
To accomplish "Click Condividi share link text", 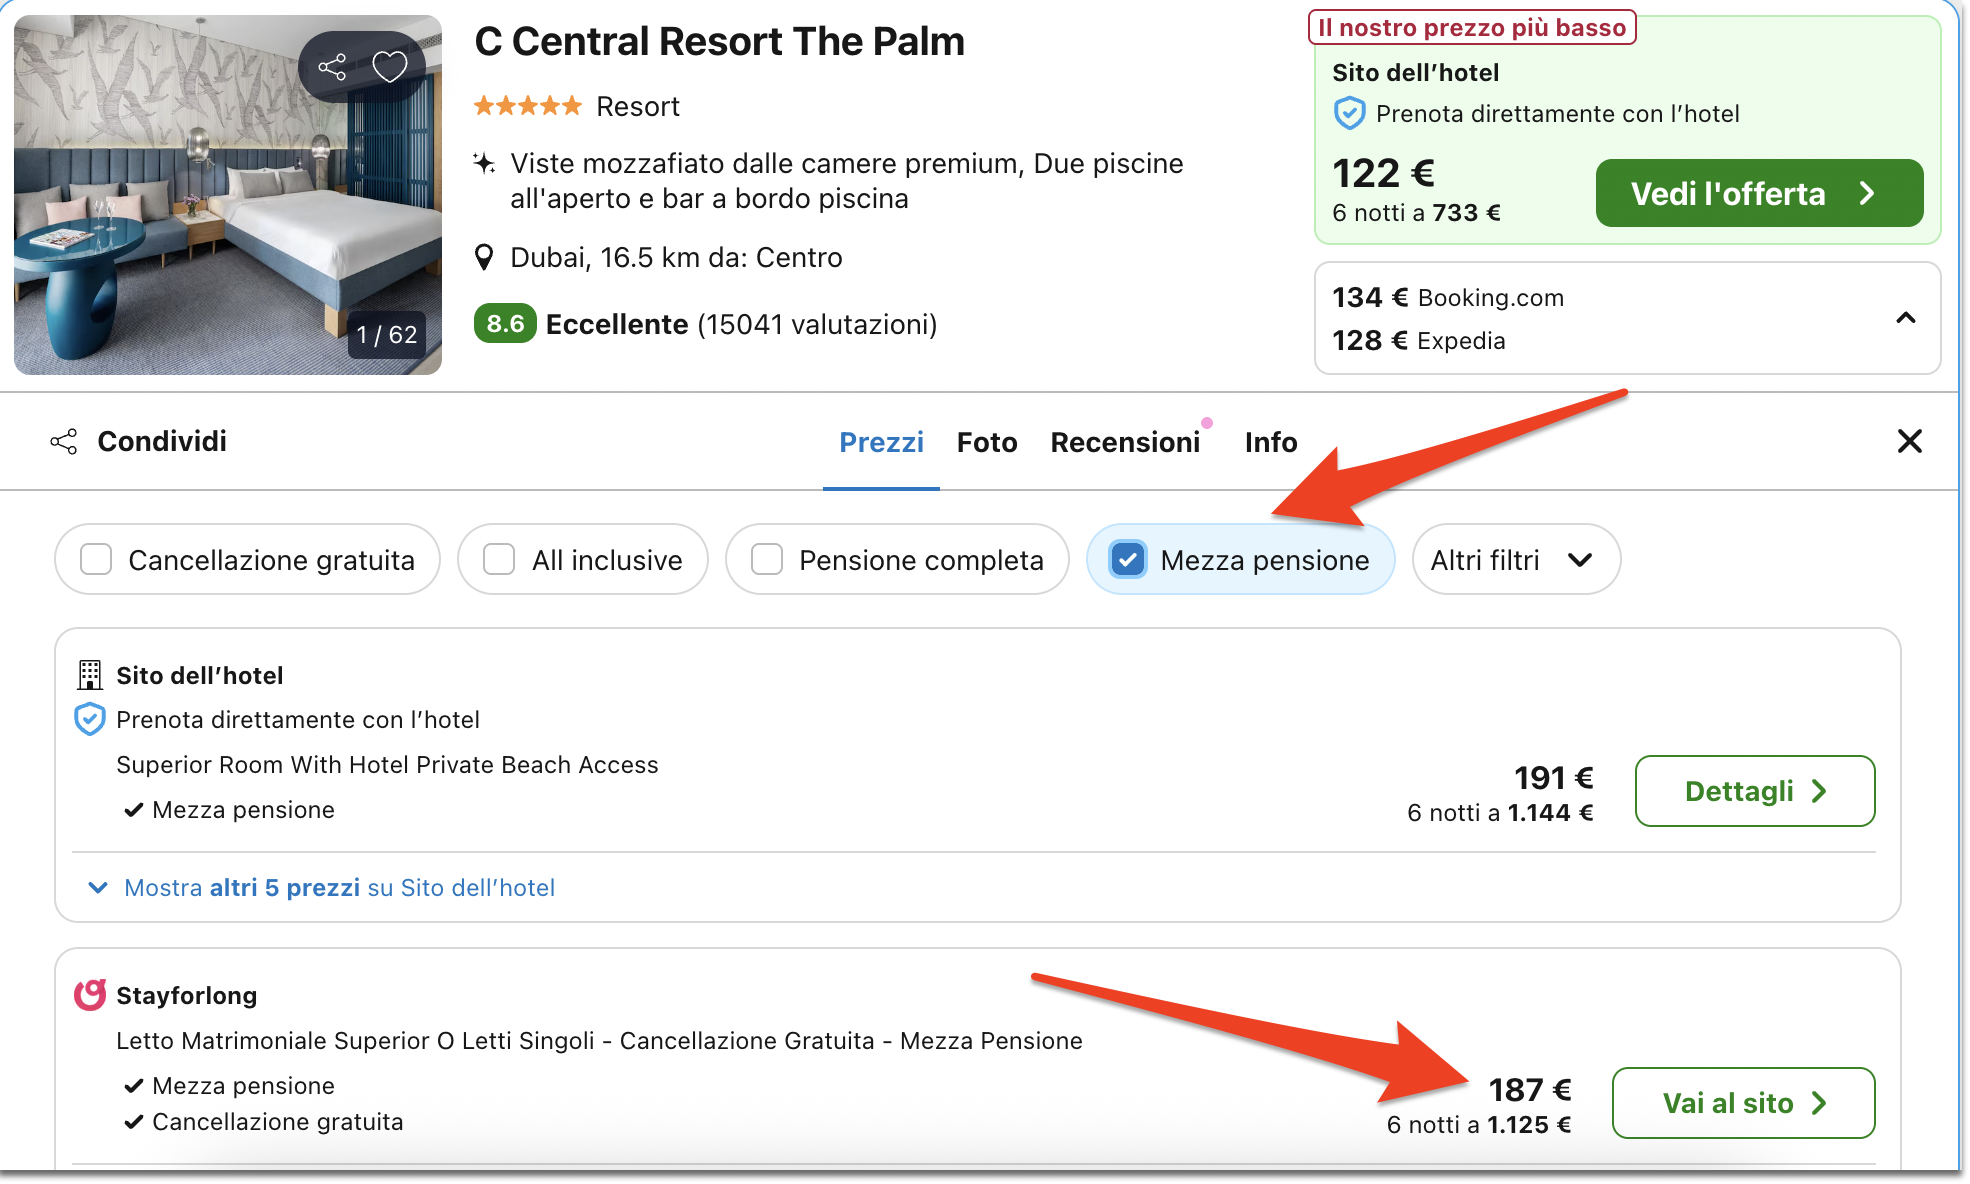I will tap(162, 441).
